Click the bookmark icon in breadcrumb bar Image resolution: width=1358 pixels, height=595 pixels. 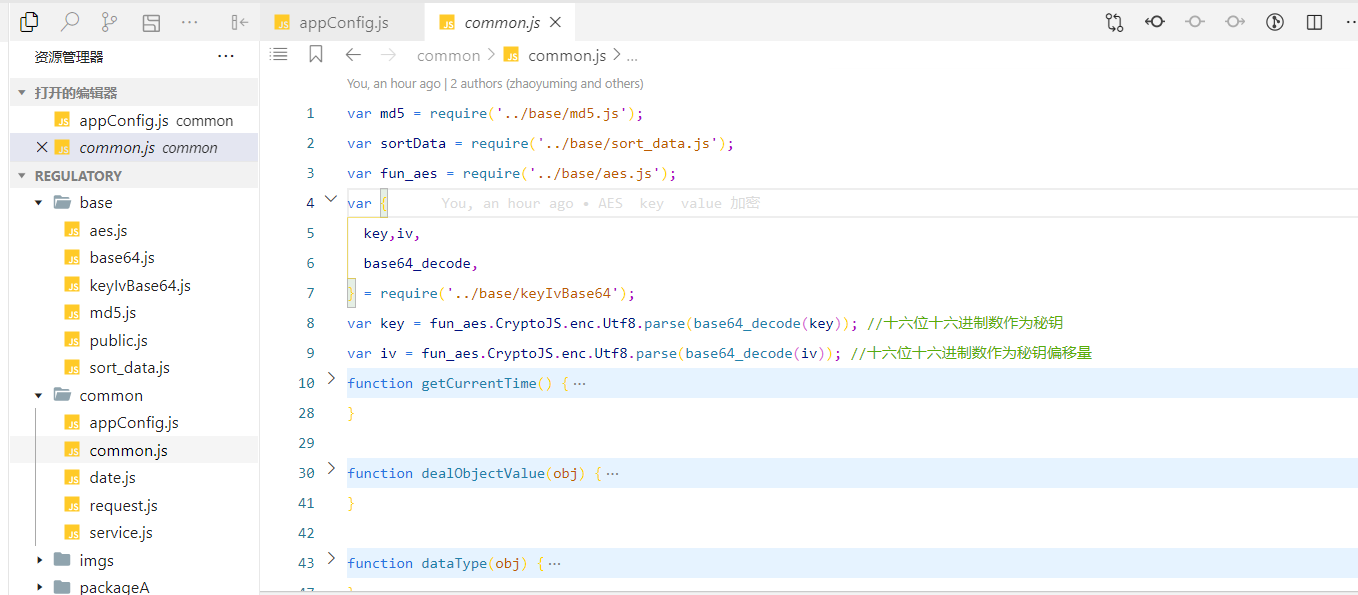coord(316,55)
